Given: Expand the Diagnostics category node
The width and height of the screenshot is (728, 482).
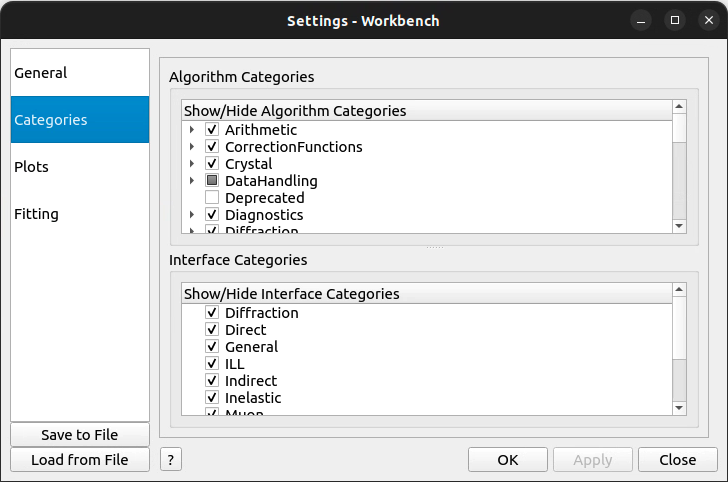Looking at the screenshot, I should tap(191, 215).
